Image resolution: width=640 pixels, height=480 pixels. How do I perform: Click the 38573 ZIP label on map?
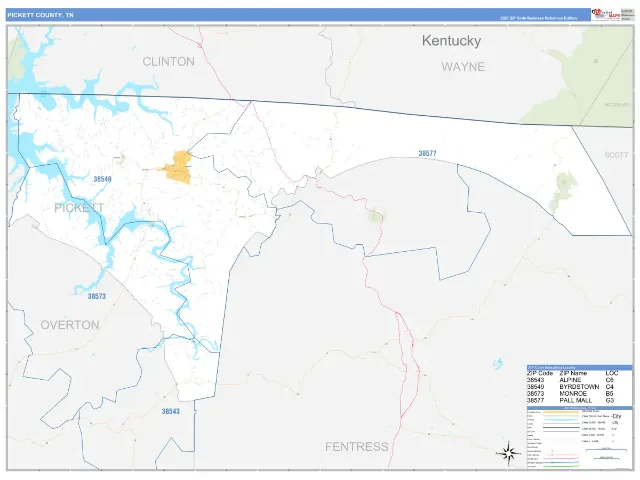tap(97, 296)
